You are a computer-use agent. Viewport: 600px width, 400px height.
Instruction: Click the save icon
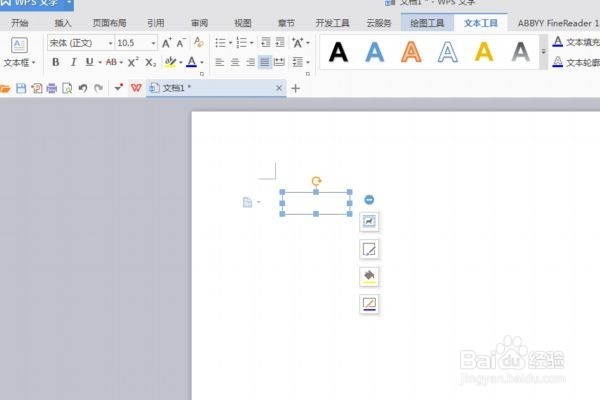21,88
